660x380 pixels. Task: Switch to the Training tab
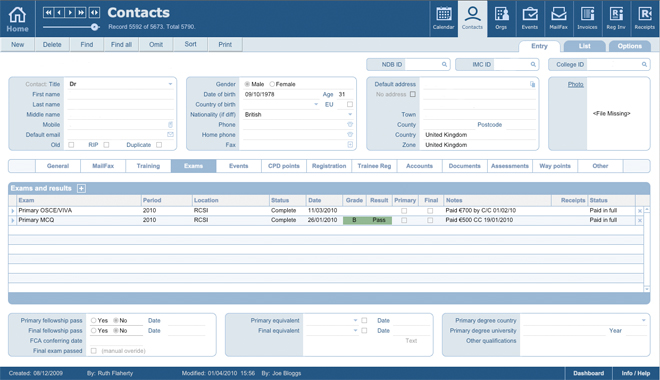[148, 166]
